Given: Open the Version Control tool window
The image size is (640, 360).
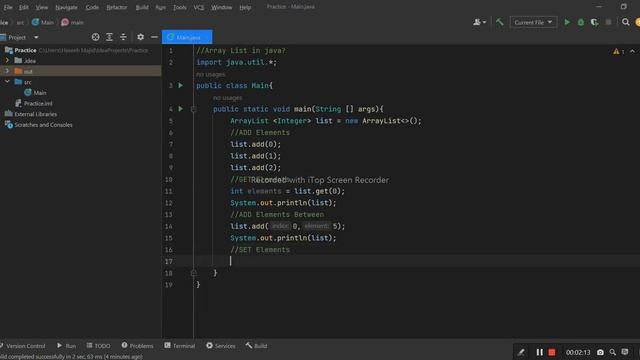Looking at the screenshot, I should point(23,346).
